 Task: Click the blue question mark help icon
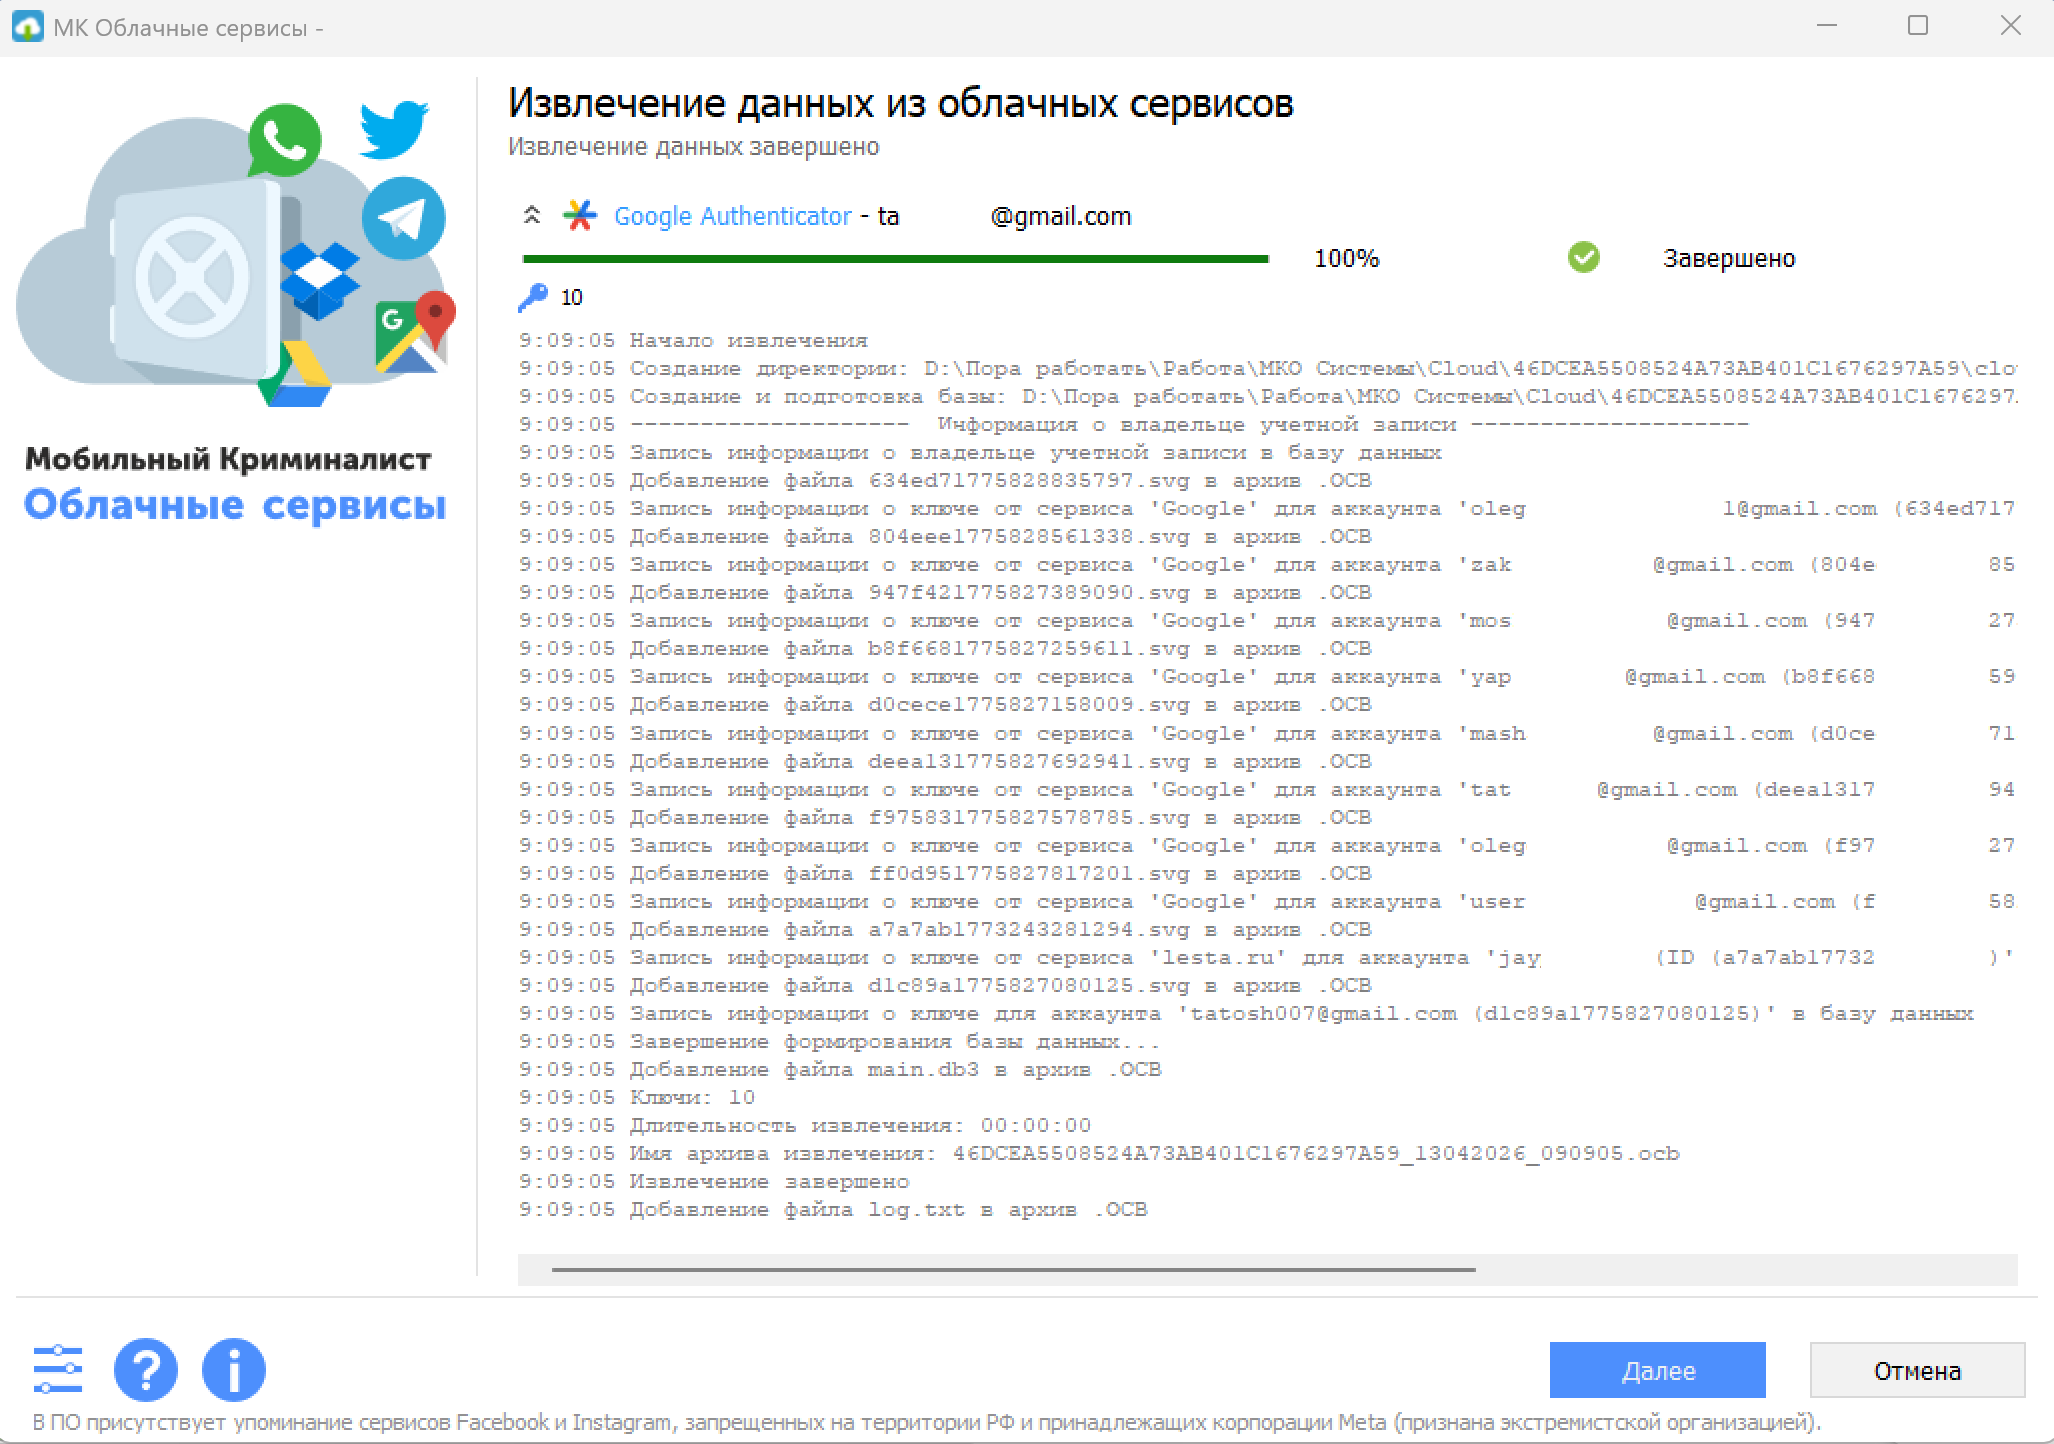point(146,1369)
